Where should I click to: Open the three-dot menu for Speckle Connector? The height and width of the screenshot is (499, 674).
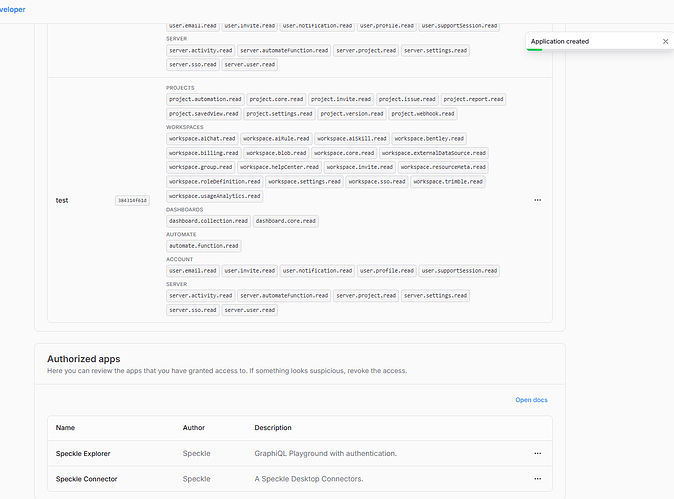(538, 478)
